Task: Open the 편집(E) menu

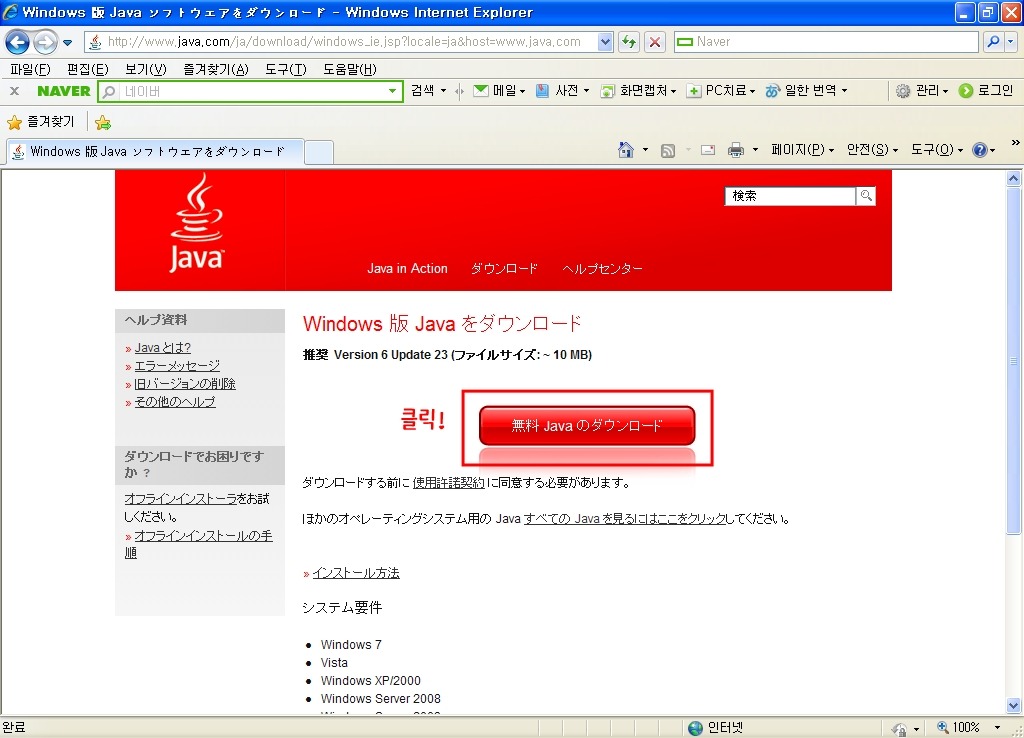Action: [x=88, y=69]
